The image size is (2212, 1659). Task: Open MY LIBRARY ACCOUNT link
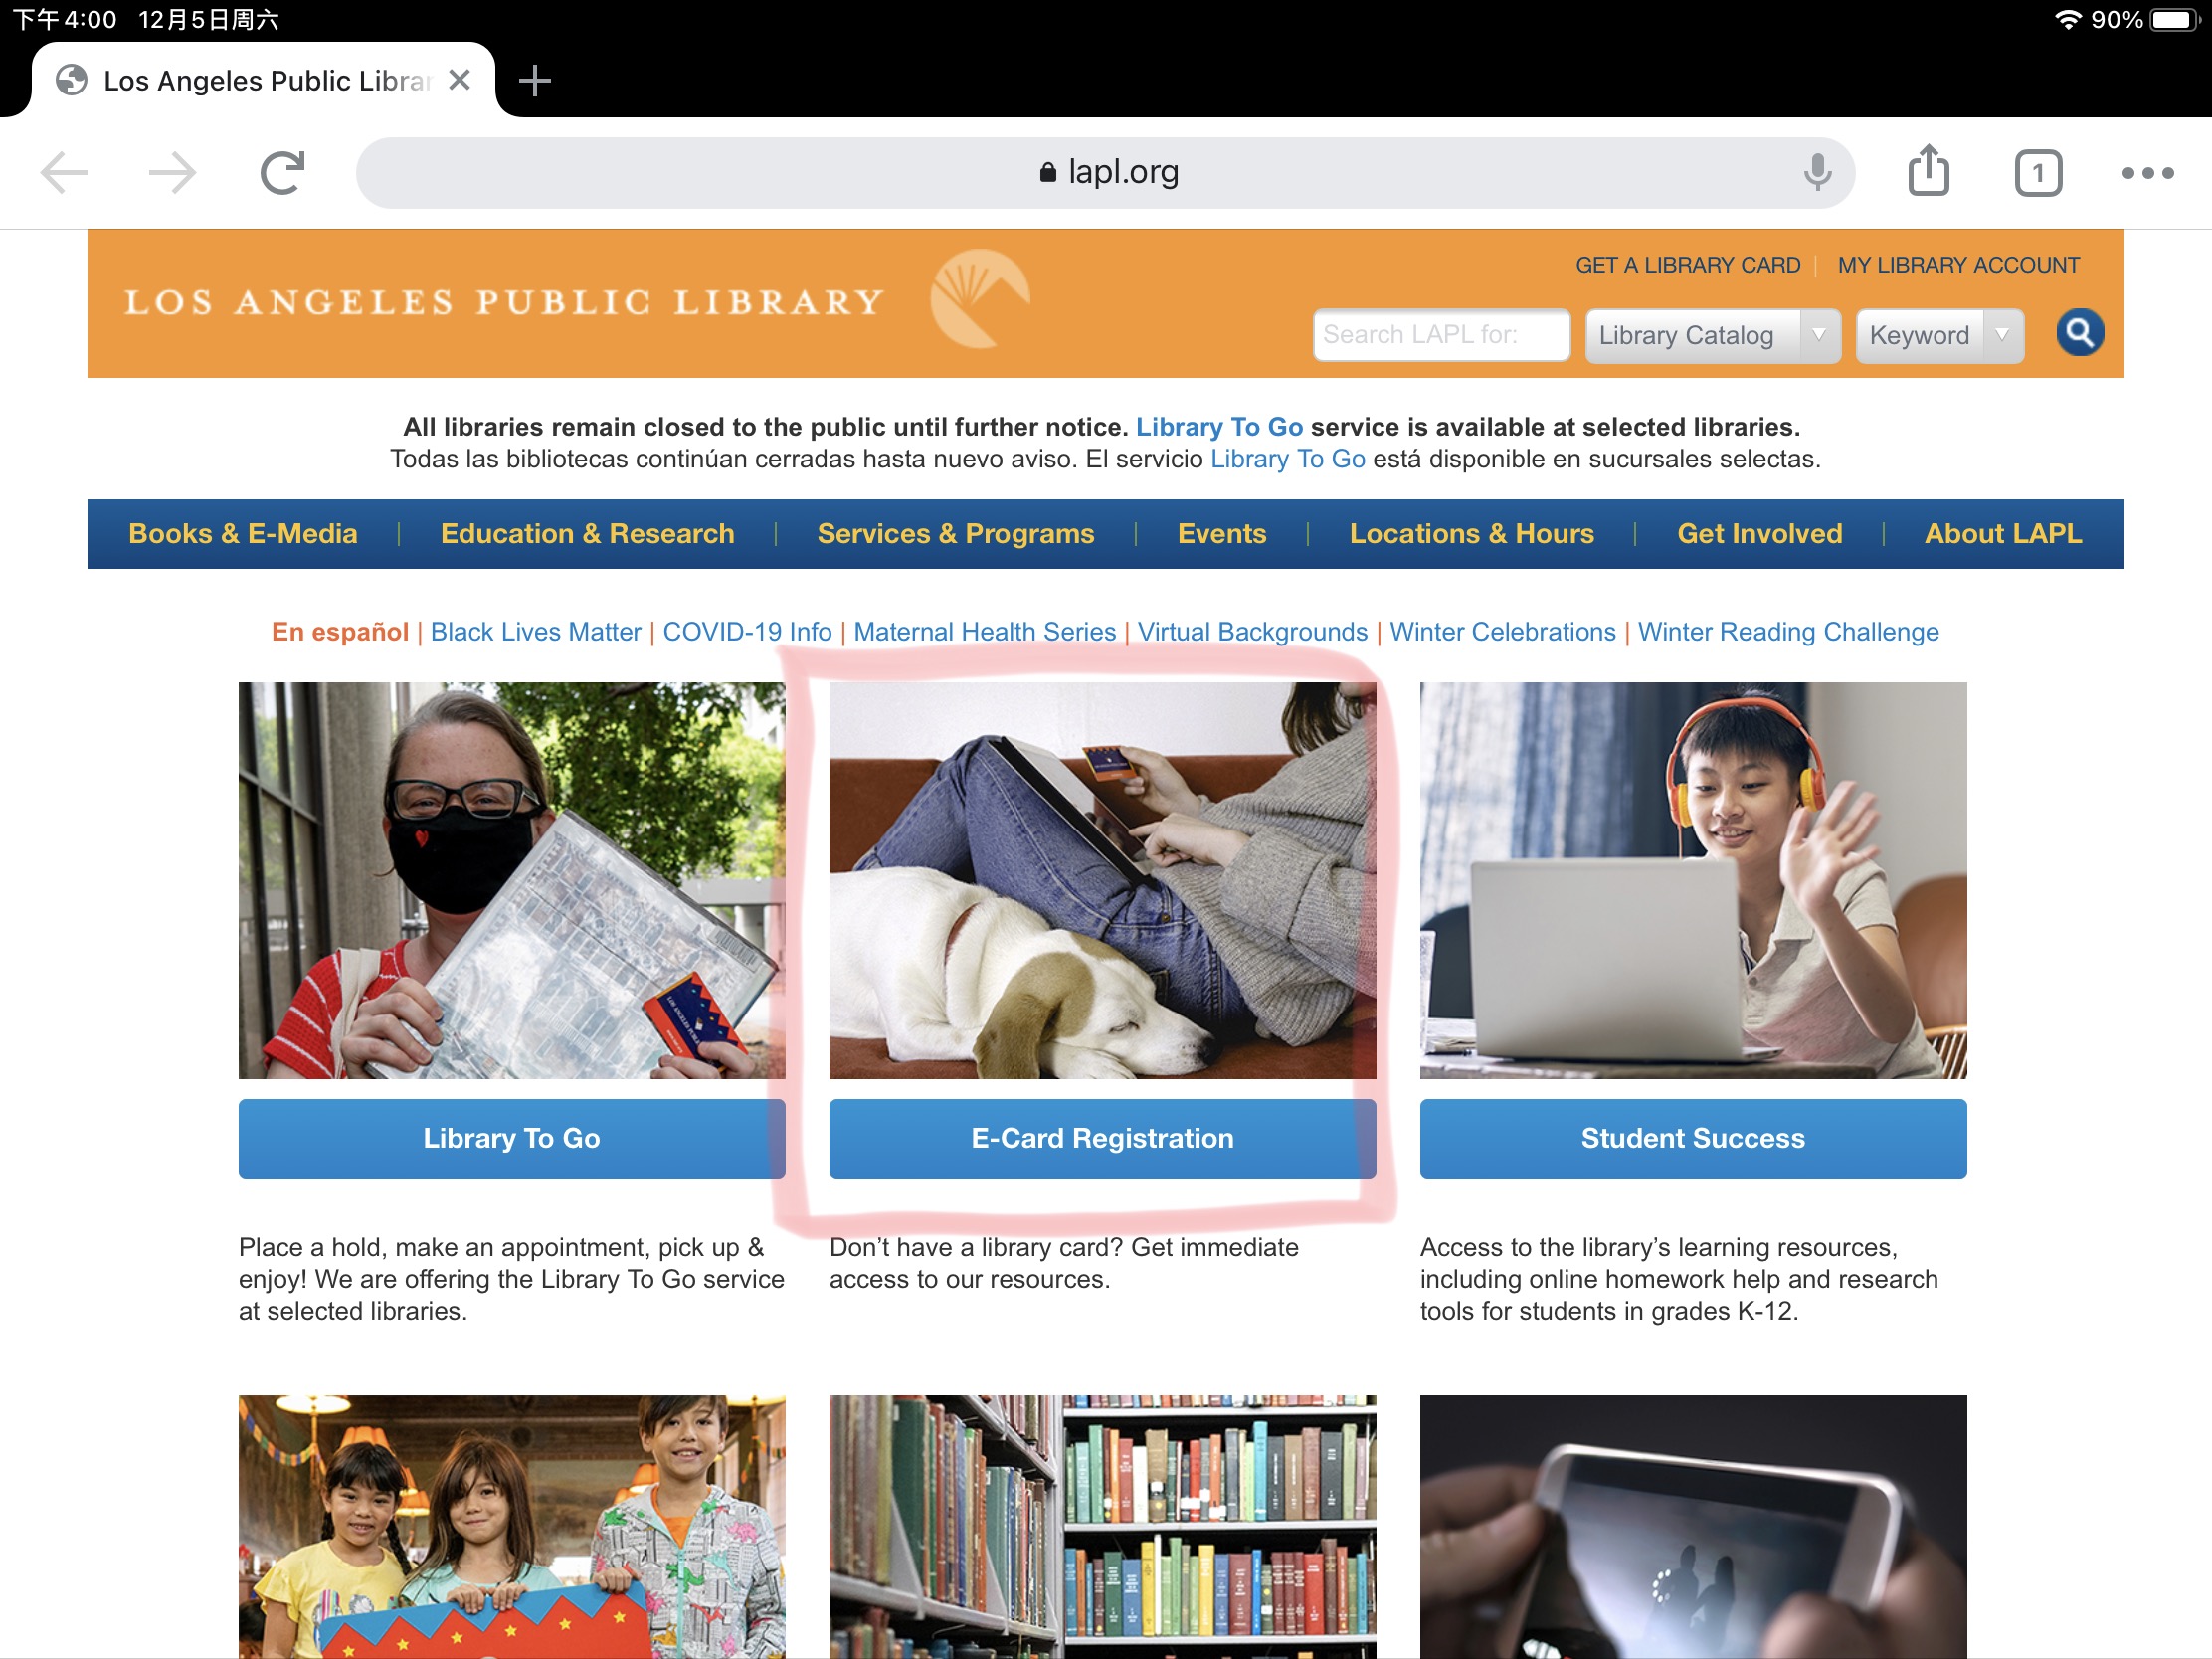[1958, 265]
